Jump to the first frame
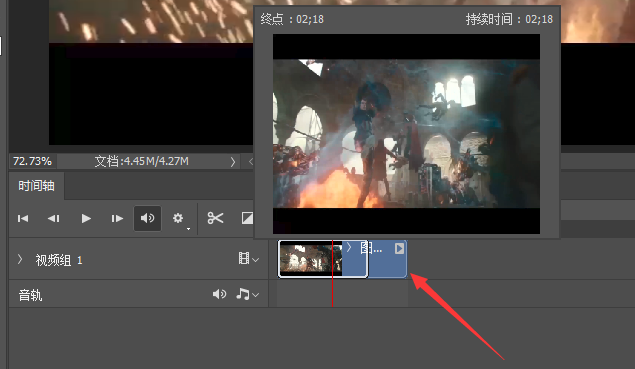 [23, 219]
